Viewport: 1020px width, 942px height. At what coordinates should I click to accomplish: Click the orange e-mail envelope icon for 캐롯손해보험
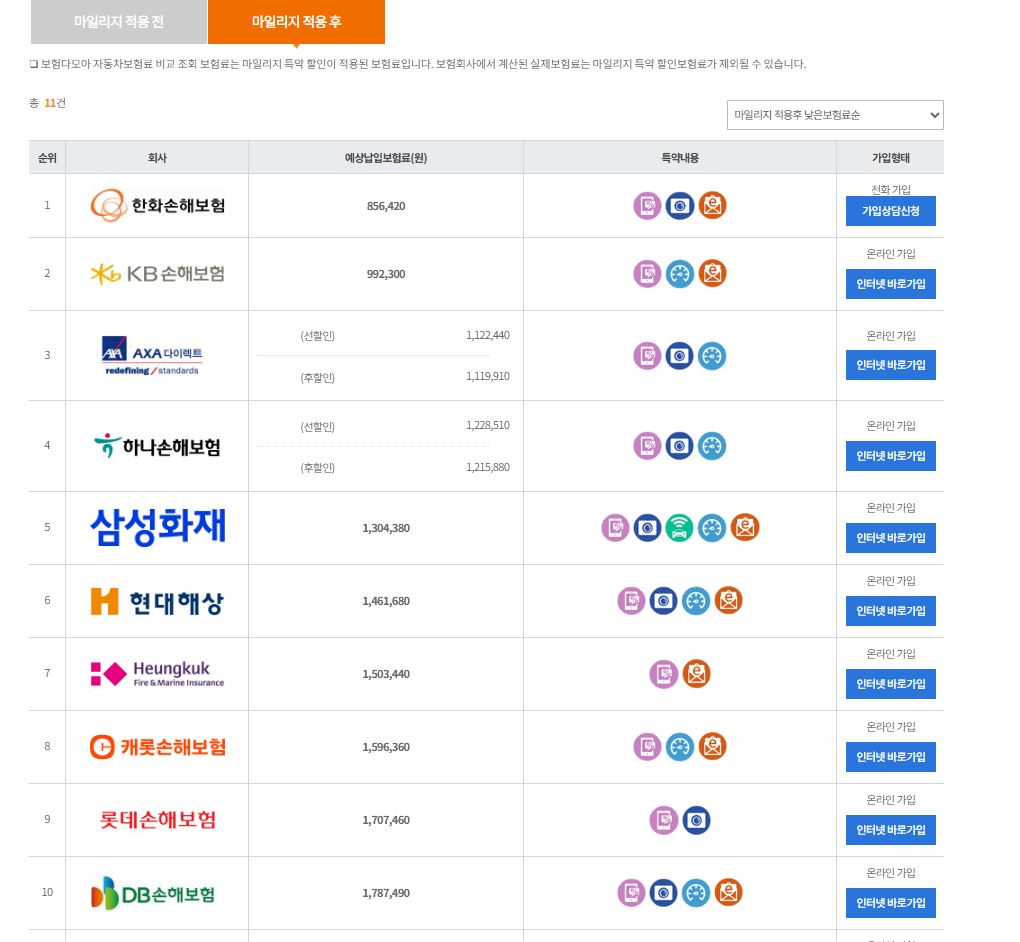[x=712, y=747]
